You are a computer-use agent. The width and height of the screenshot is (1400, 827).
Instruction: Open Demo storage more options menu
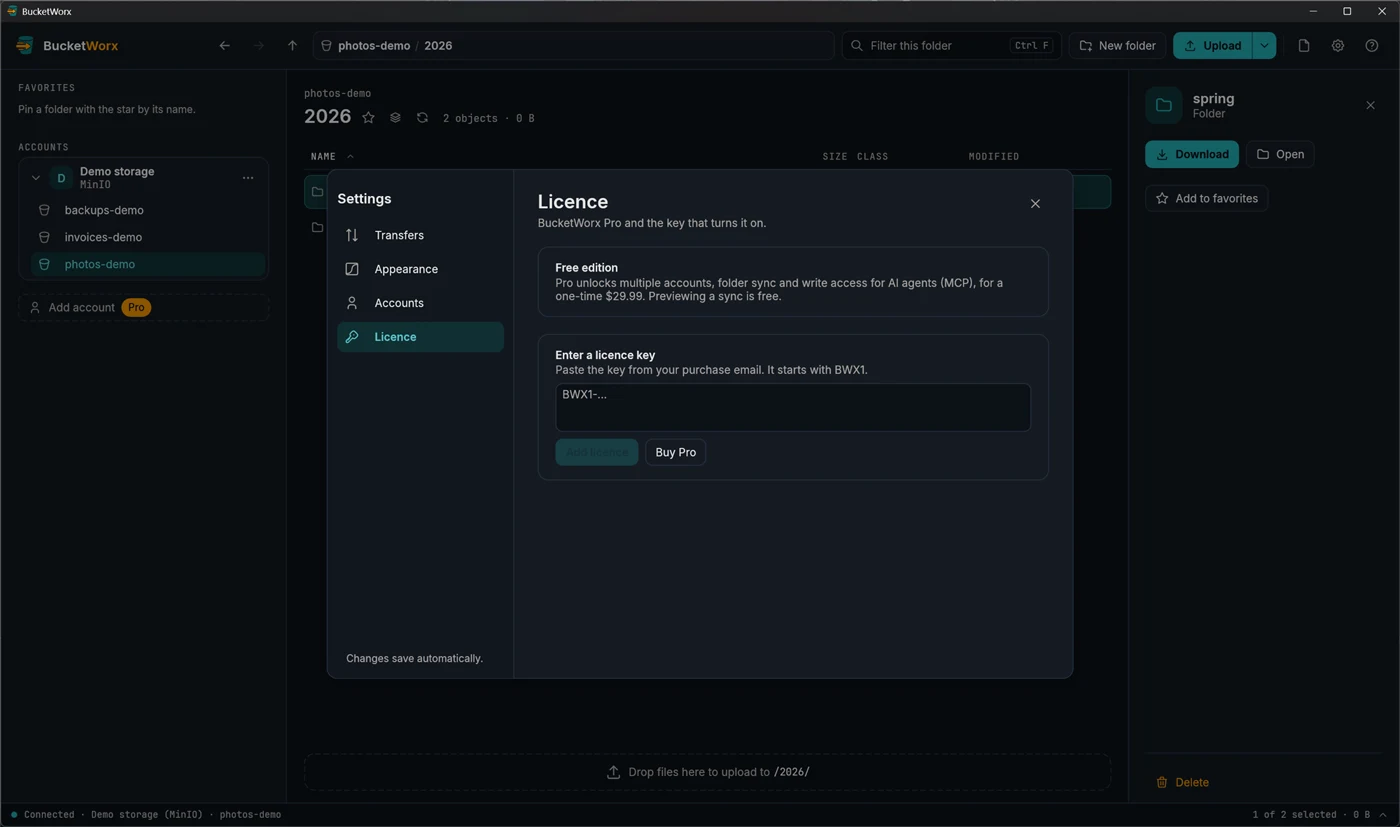click(x=248, y=178)
